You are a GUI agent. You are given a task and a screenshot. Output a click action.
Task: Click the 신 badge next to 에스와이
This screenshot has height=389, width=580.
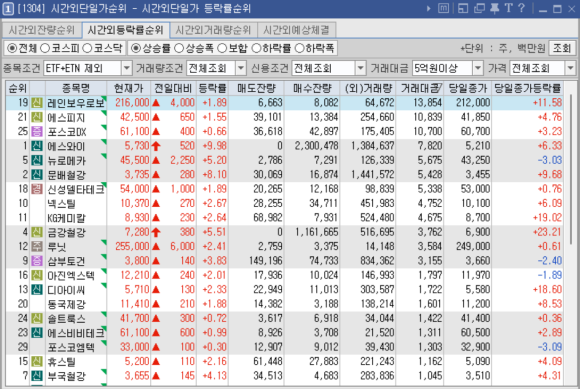pos(37,146)
